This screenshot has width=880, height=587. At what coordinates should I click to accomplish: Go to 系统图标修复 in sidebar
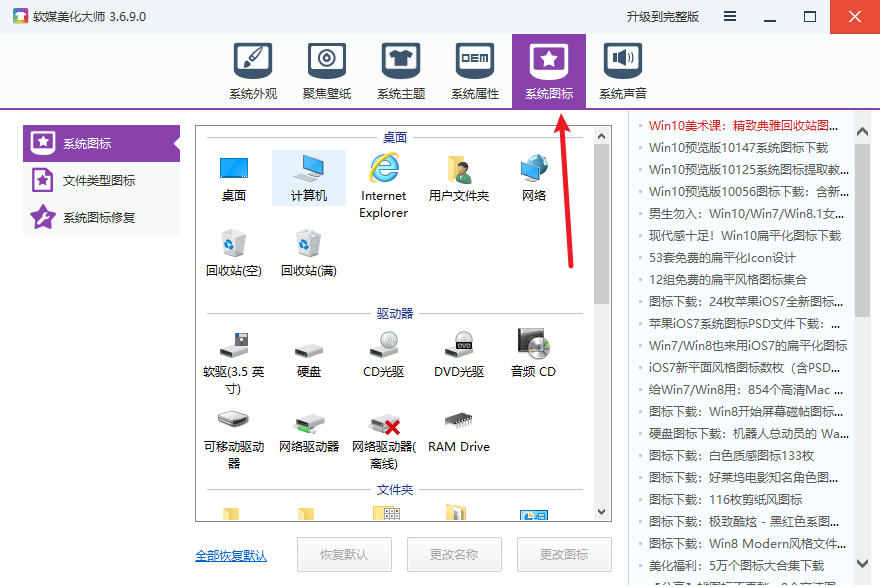pyautogui.click(x=101, y=218)
